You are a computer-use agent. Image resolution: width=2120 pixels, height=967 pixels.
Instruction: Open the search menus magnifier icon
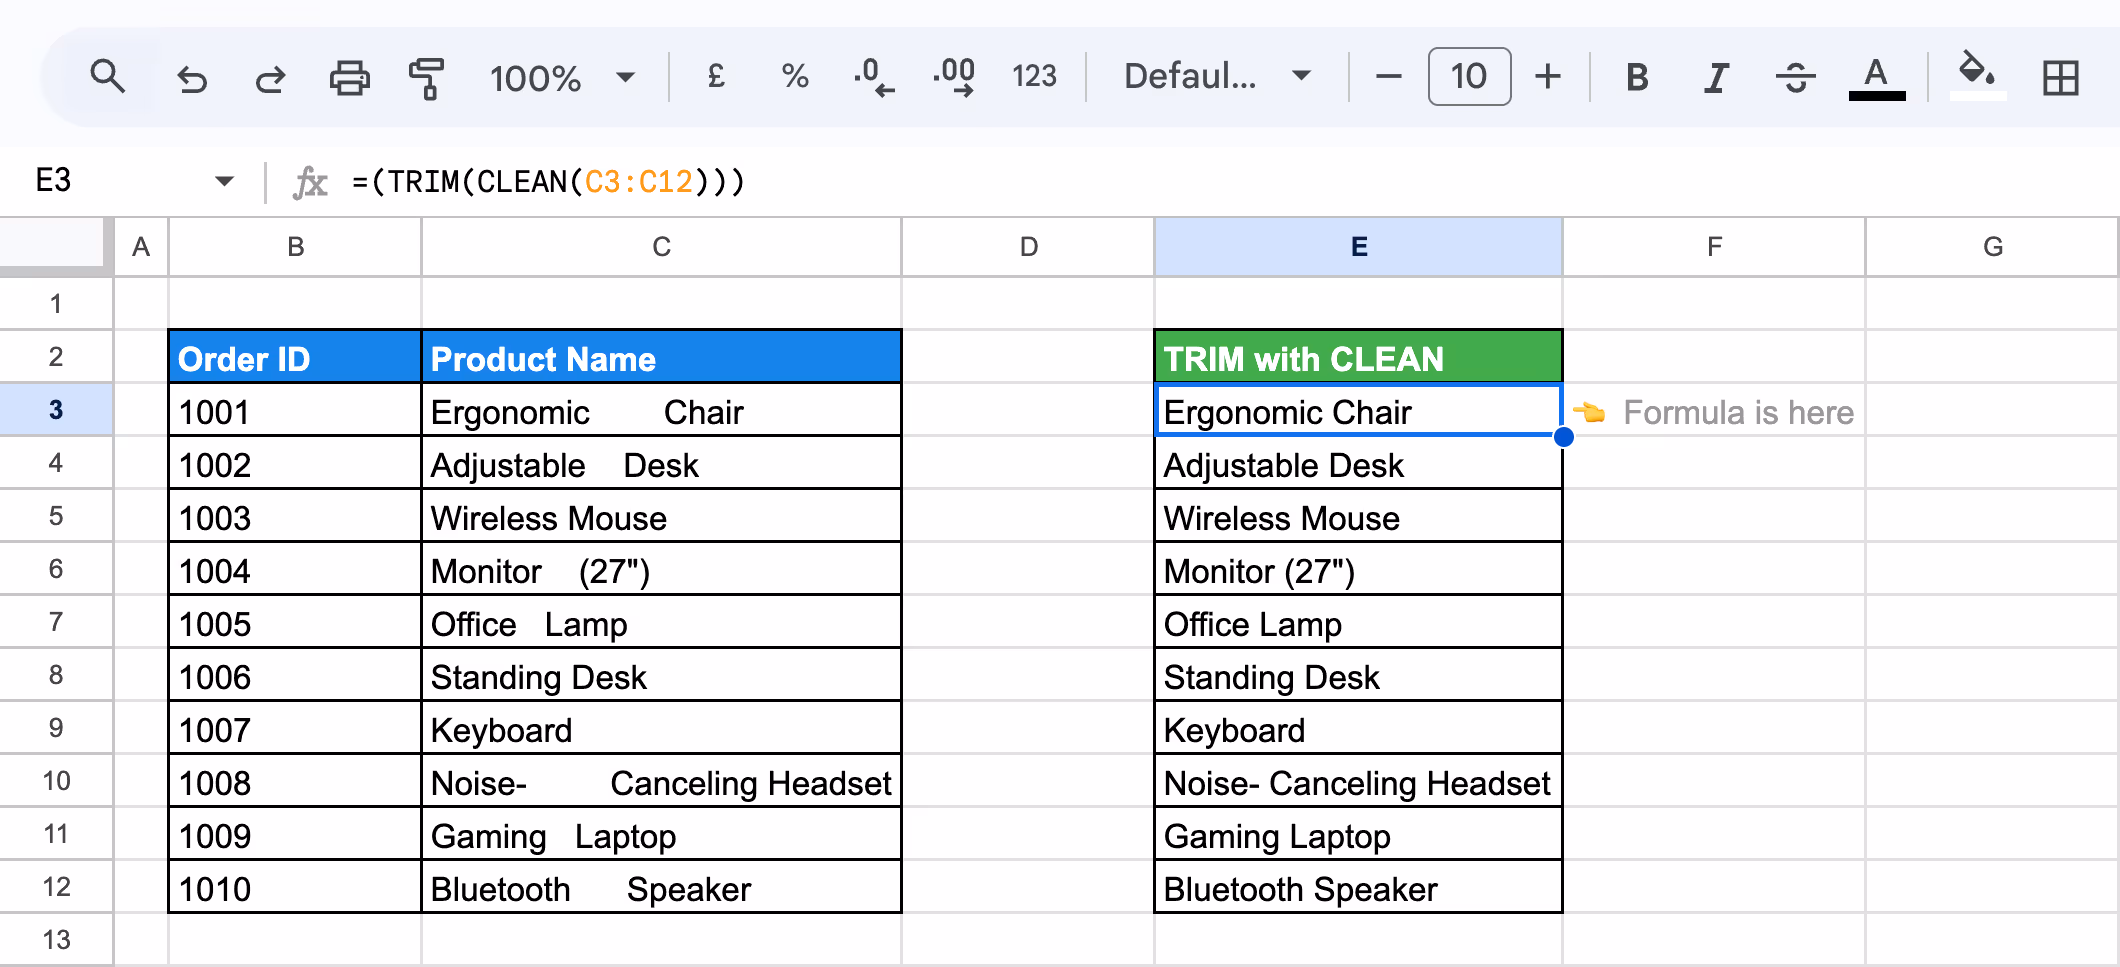point(107,77)
